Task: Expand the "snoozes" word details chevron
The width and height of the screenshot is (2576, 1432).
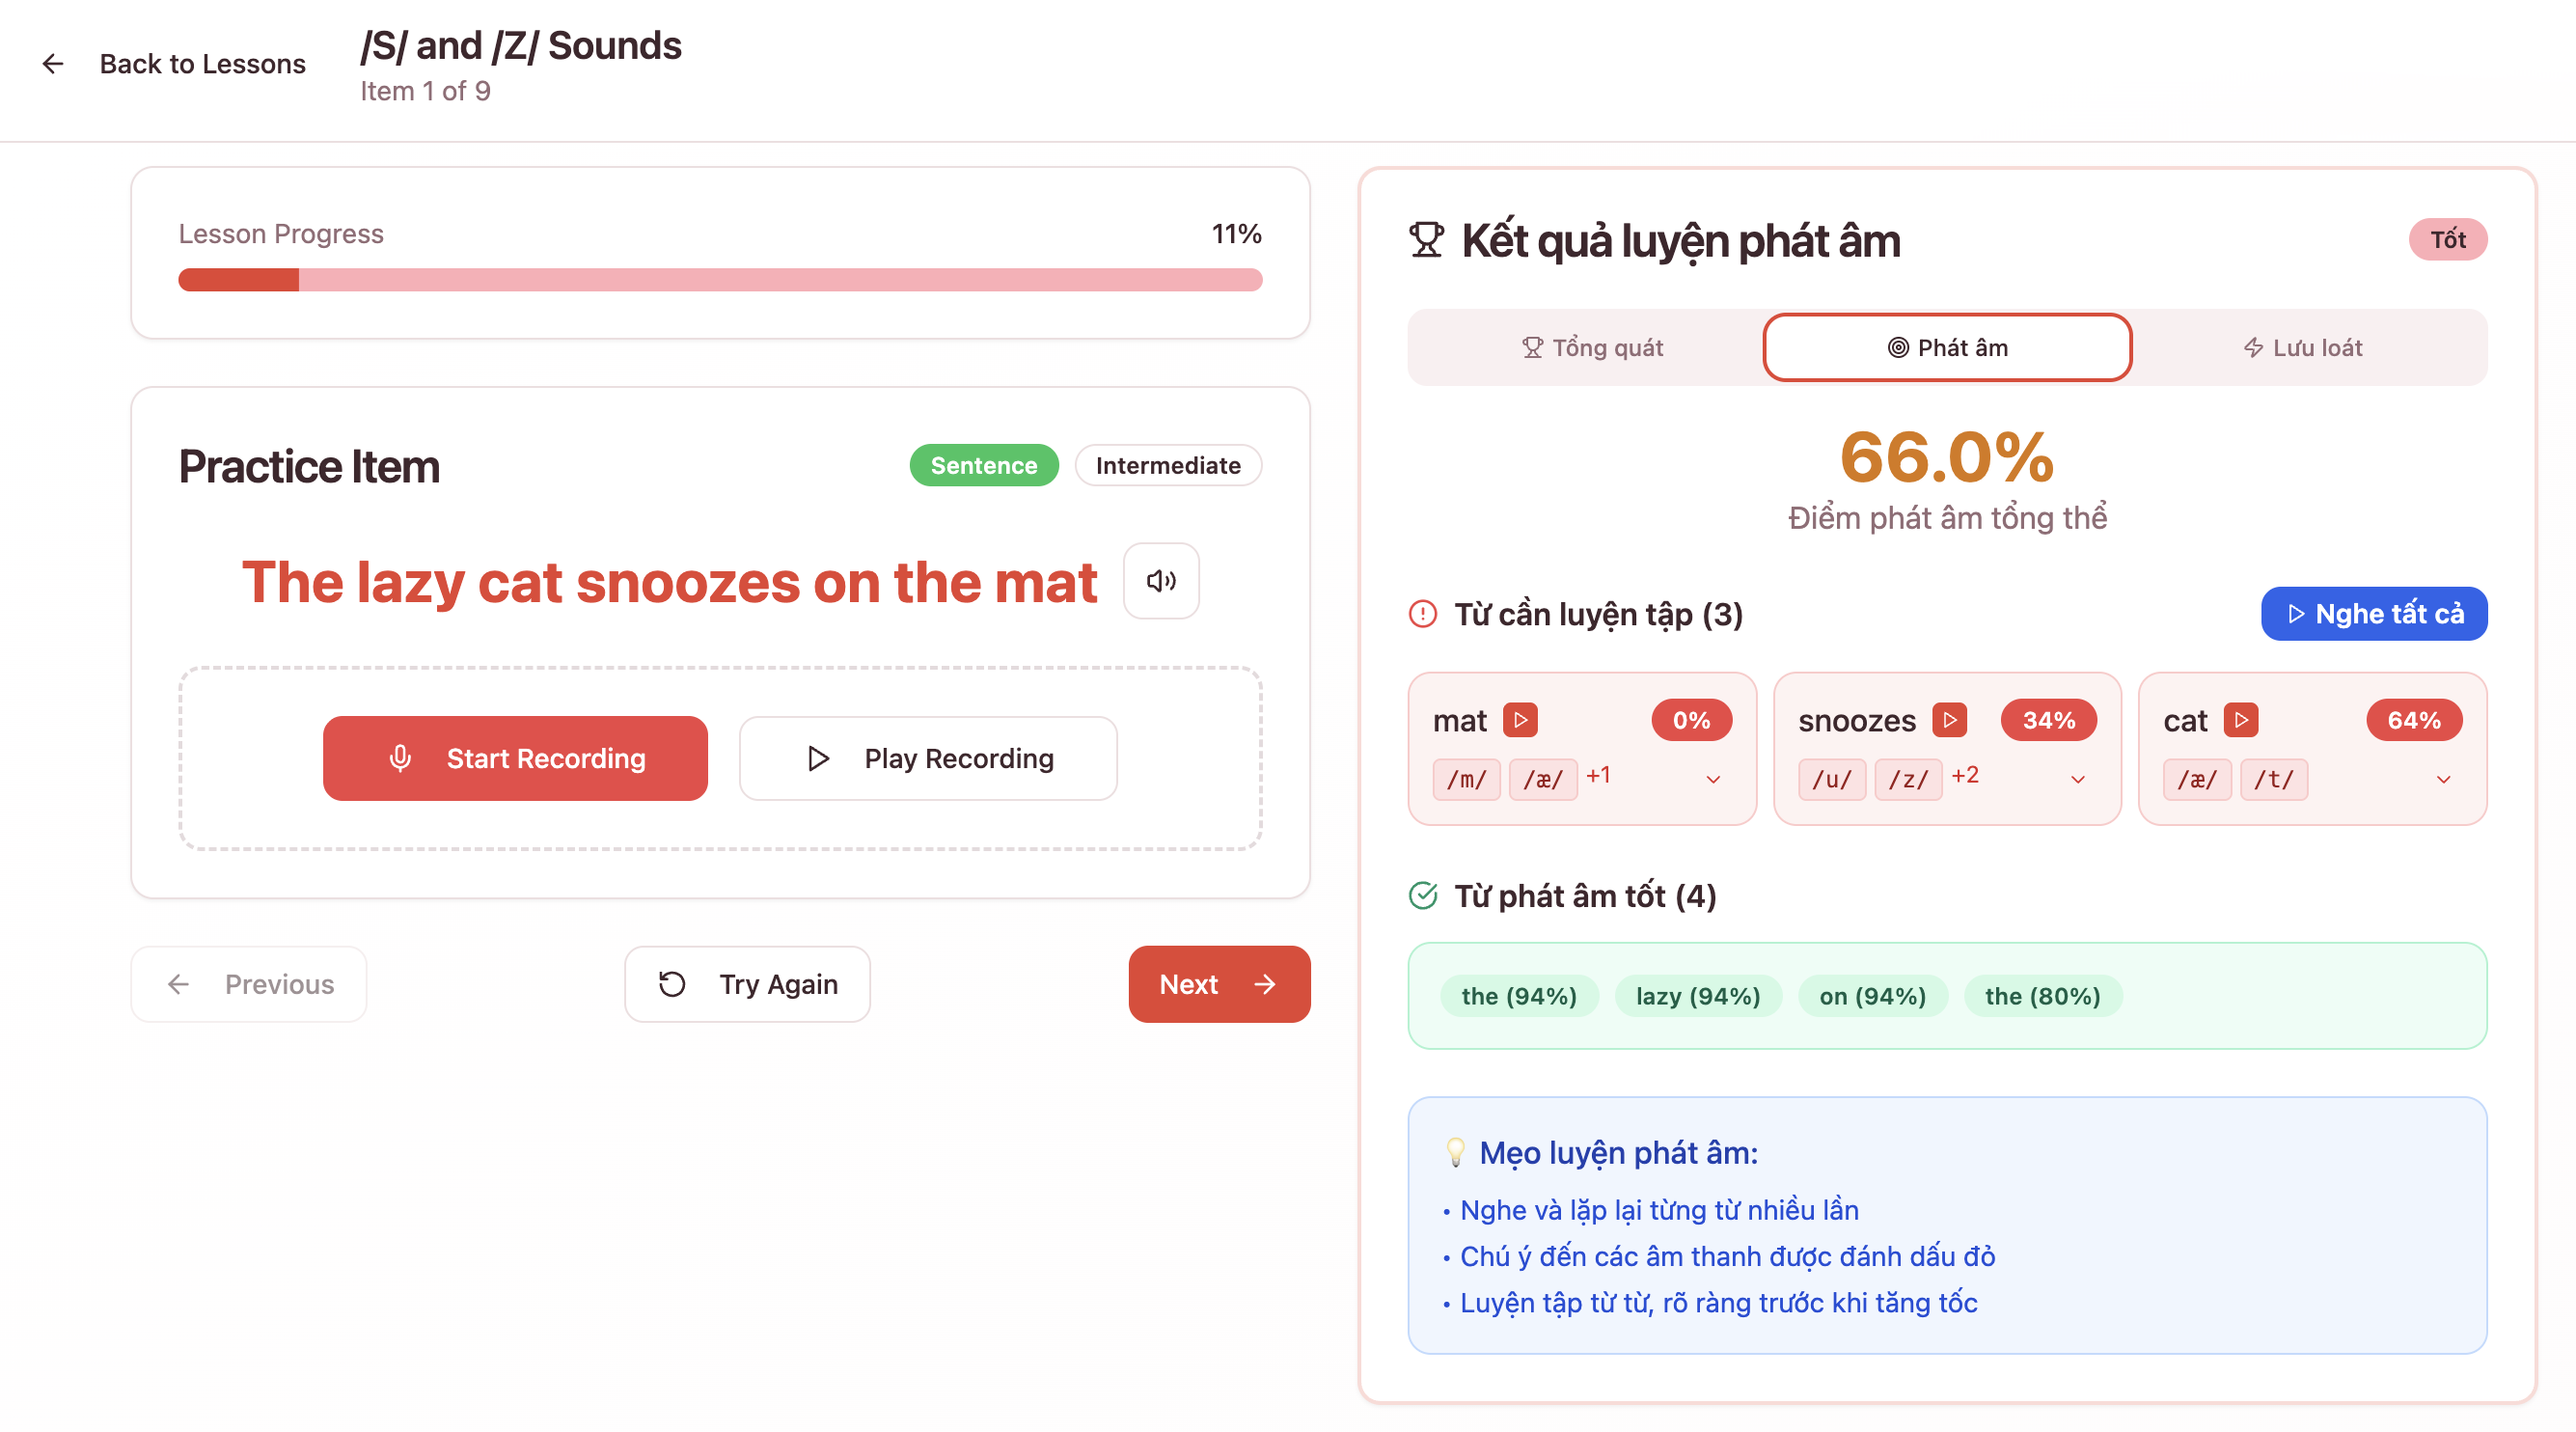Action: pos(2078,779)
